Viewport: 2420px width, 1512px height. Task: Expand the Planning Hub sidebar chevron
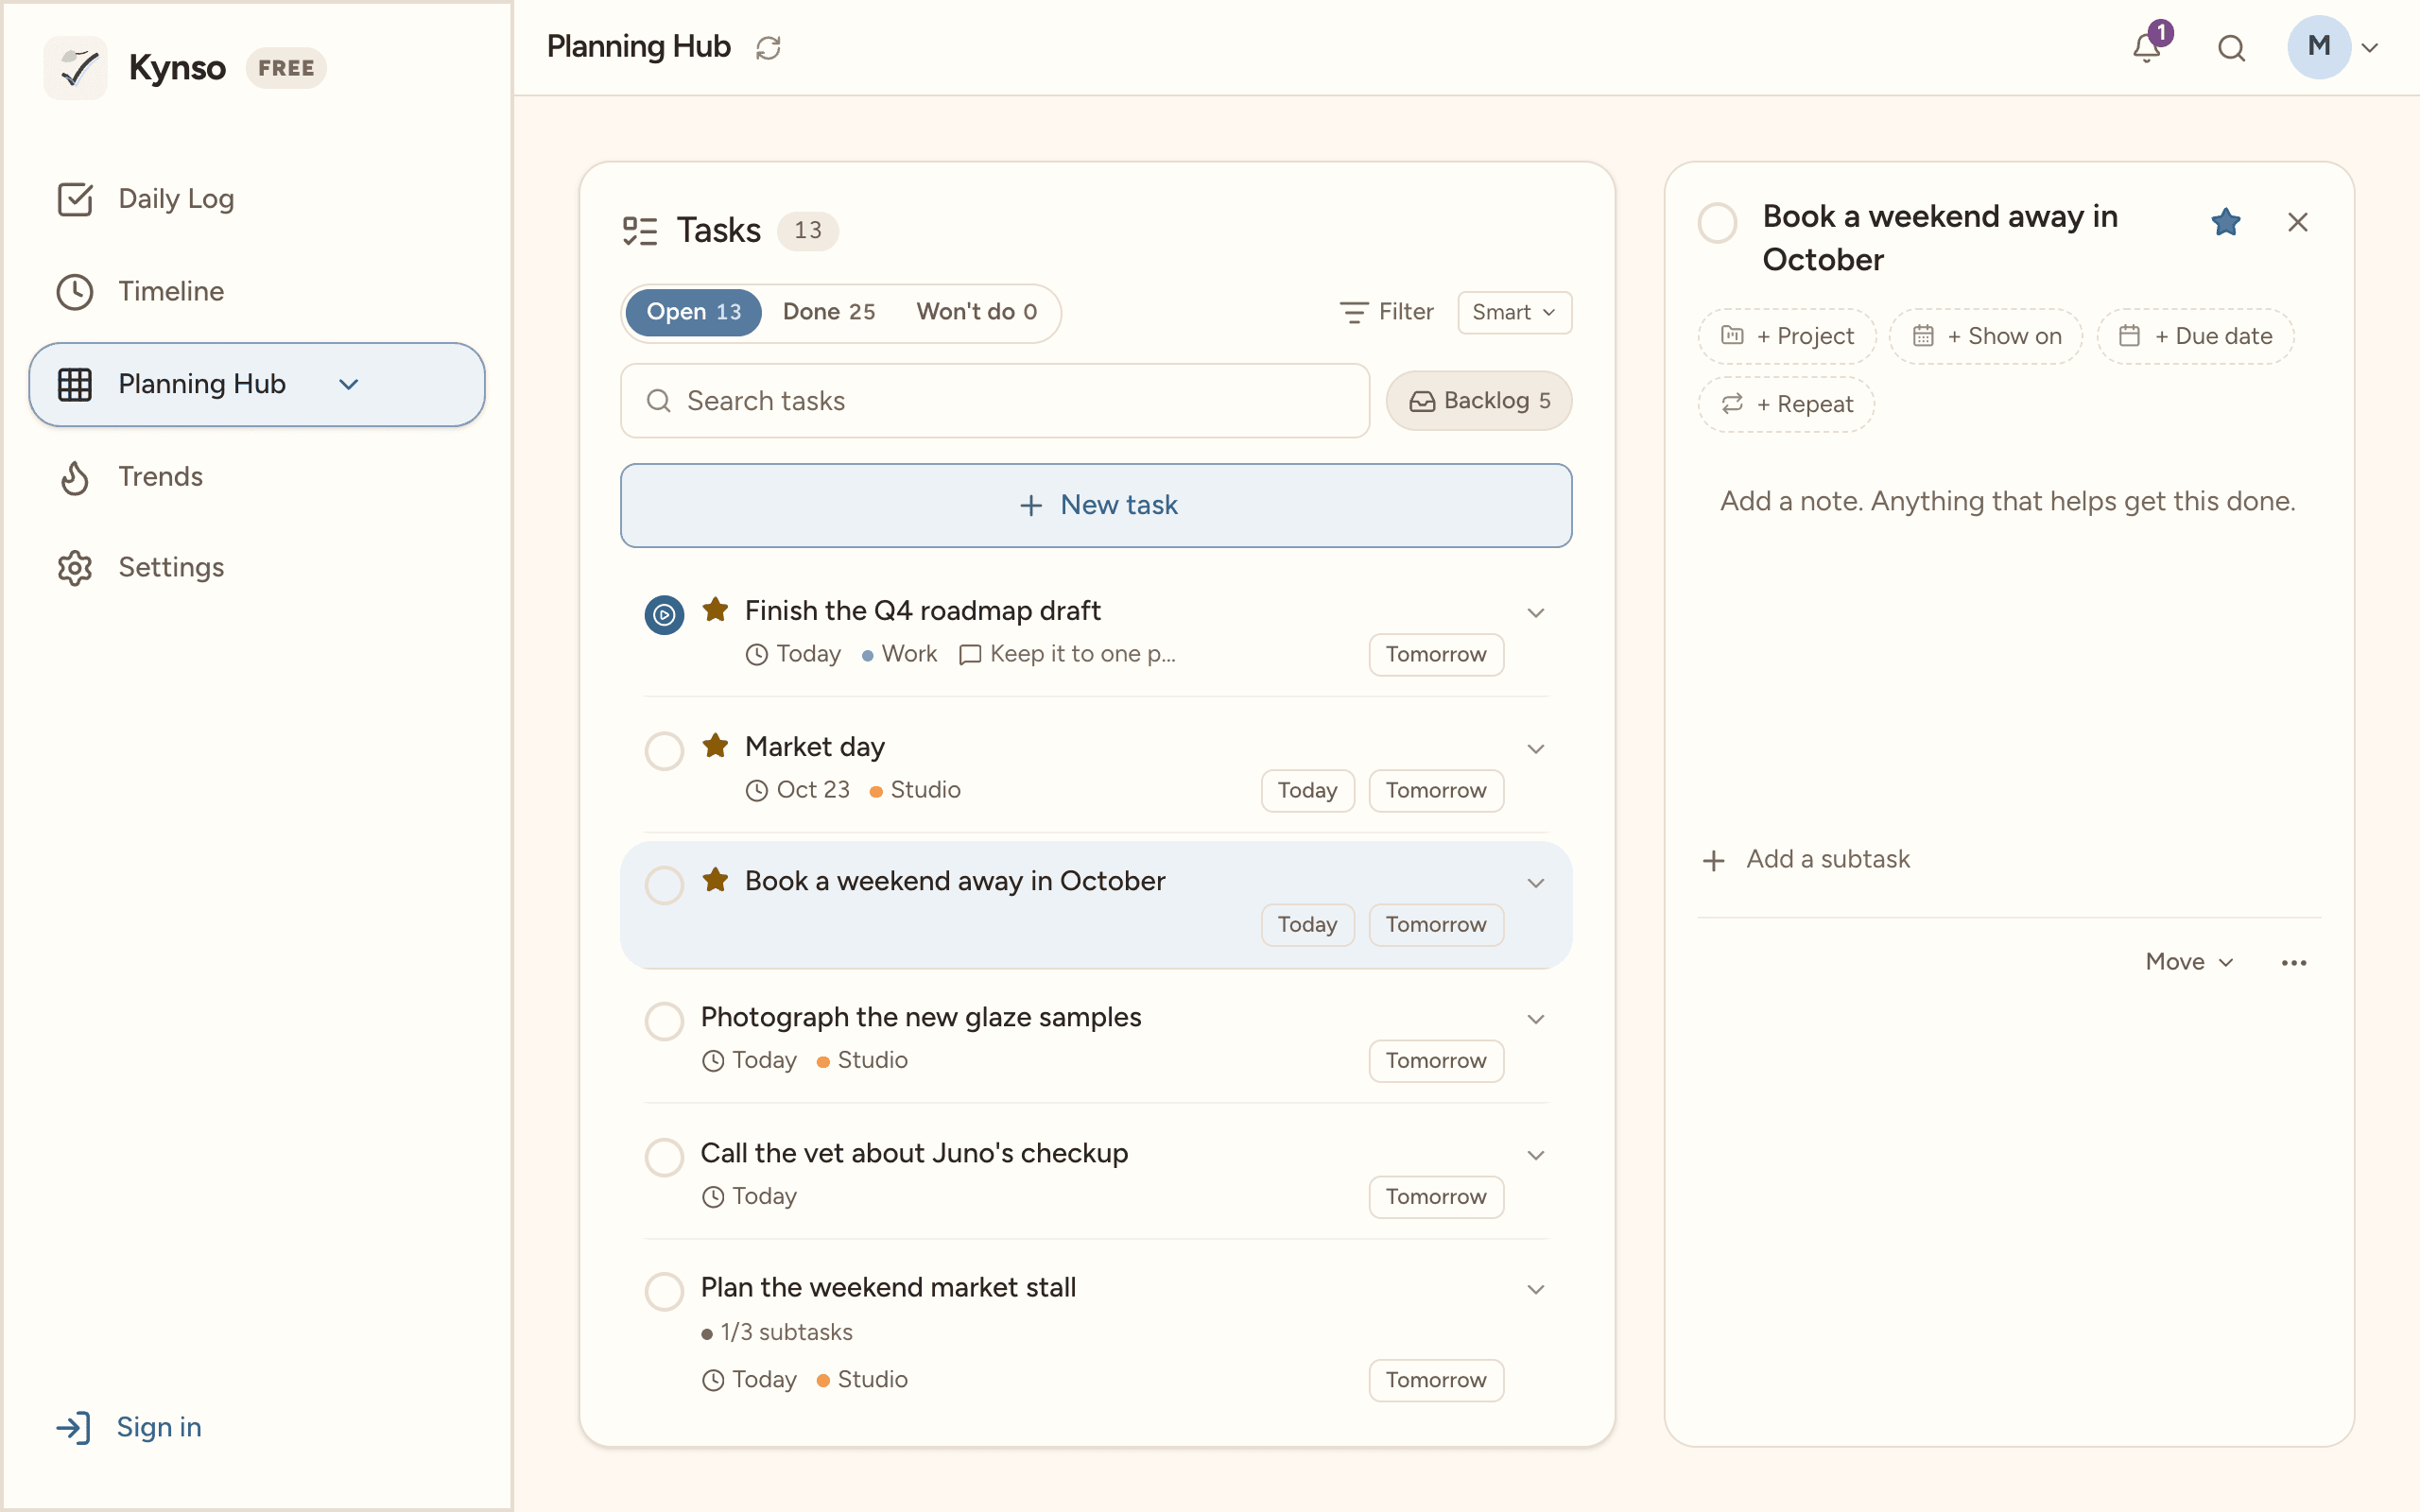(x=348, y=384)
